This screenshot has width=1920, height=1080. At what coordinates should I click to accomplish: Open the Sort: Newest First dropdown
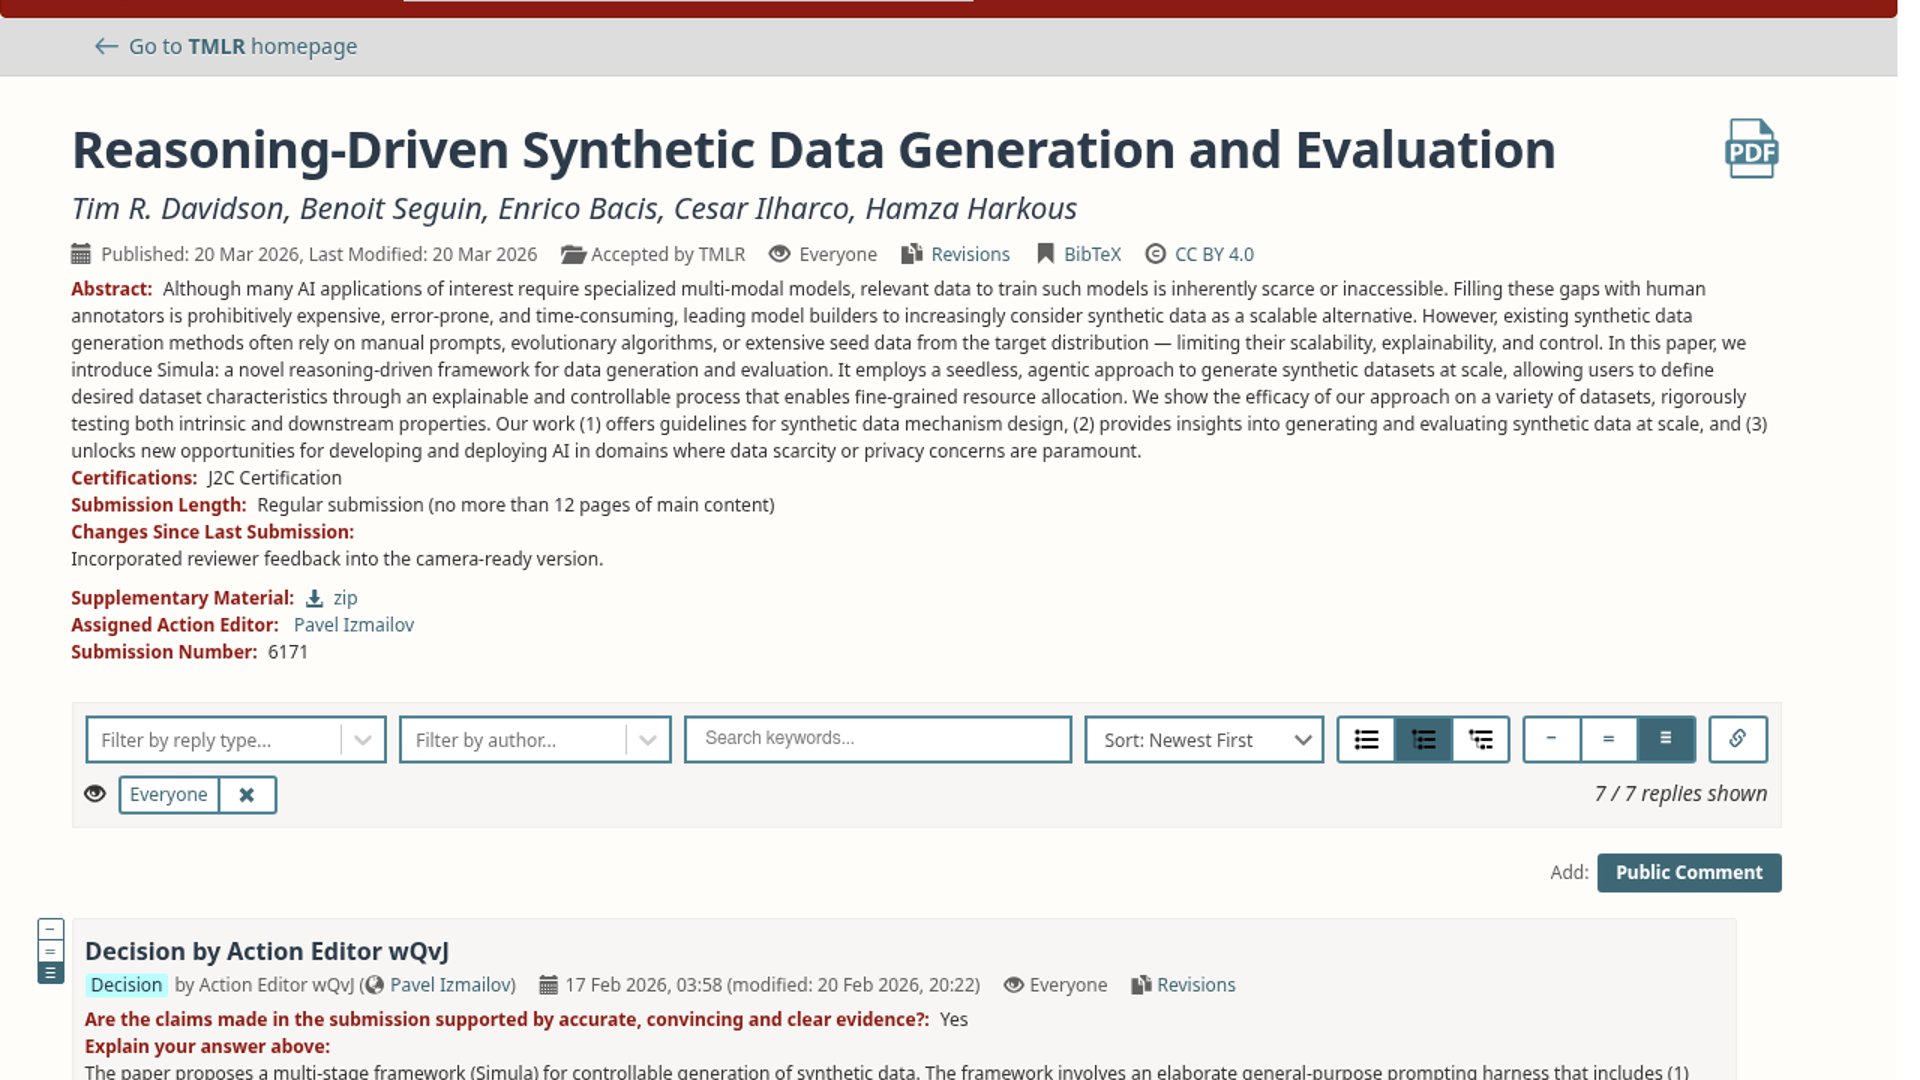pos(1204,740)
